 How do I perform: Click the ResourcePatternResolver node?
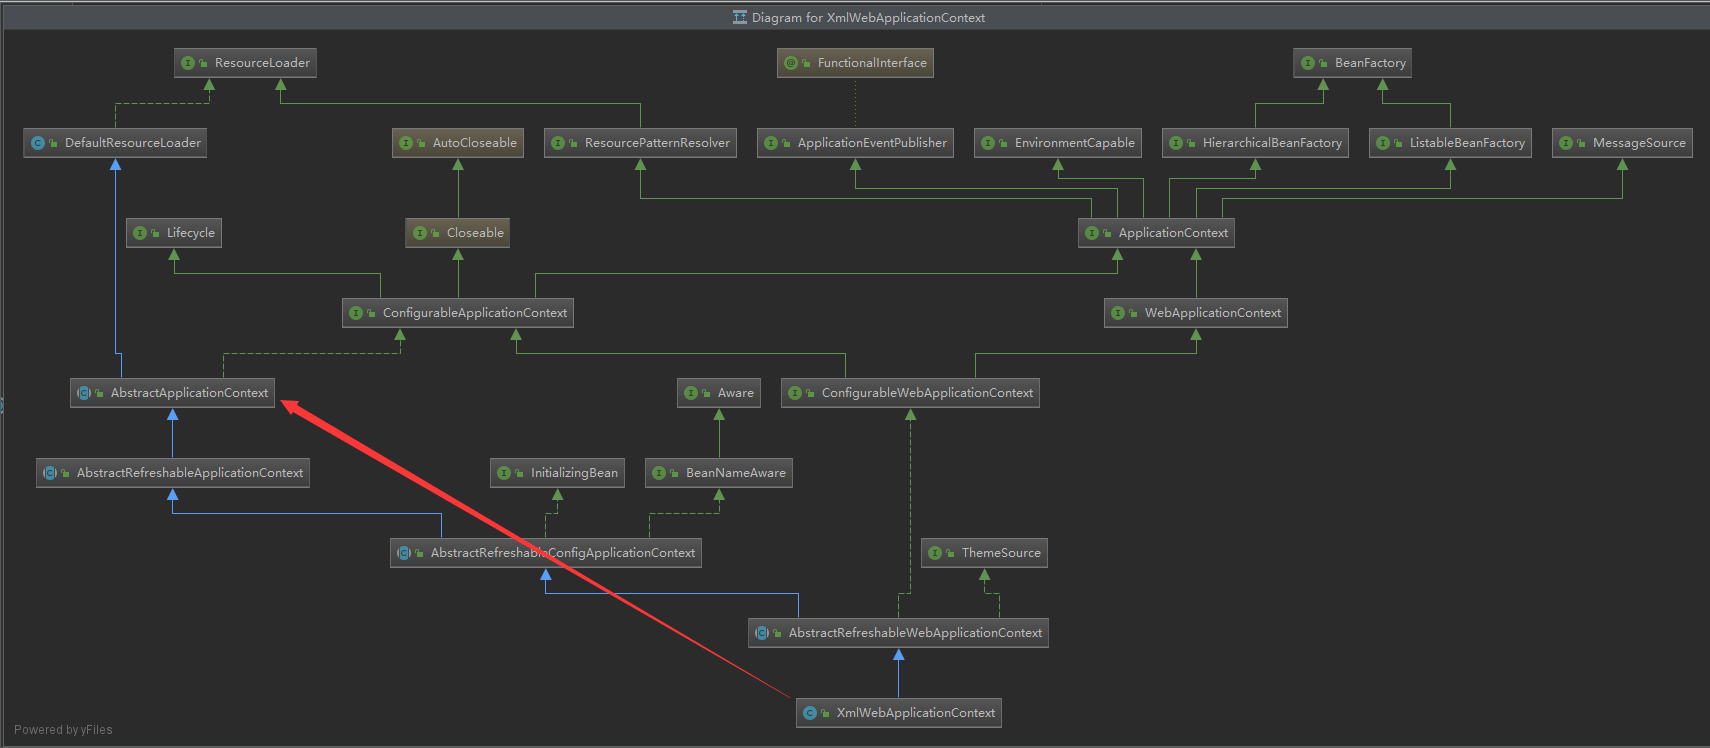point(640,143)
